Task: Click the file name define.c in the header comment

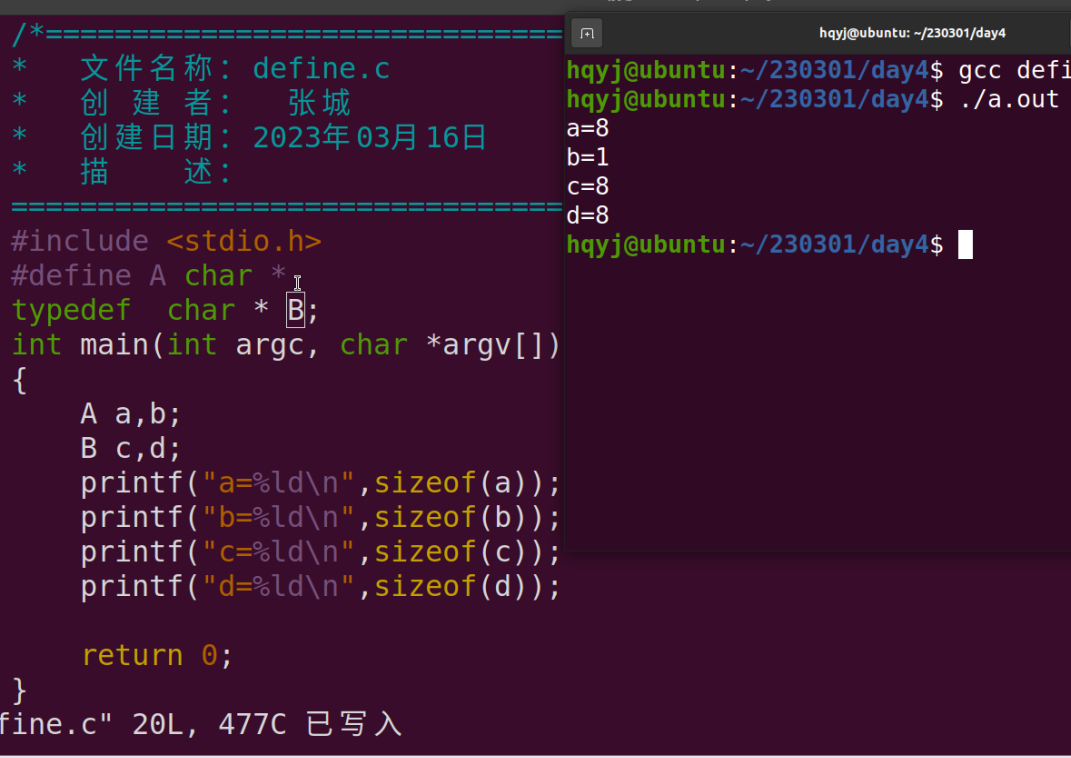Action: (320, 68)
